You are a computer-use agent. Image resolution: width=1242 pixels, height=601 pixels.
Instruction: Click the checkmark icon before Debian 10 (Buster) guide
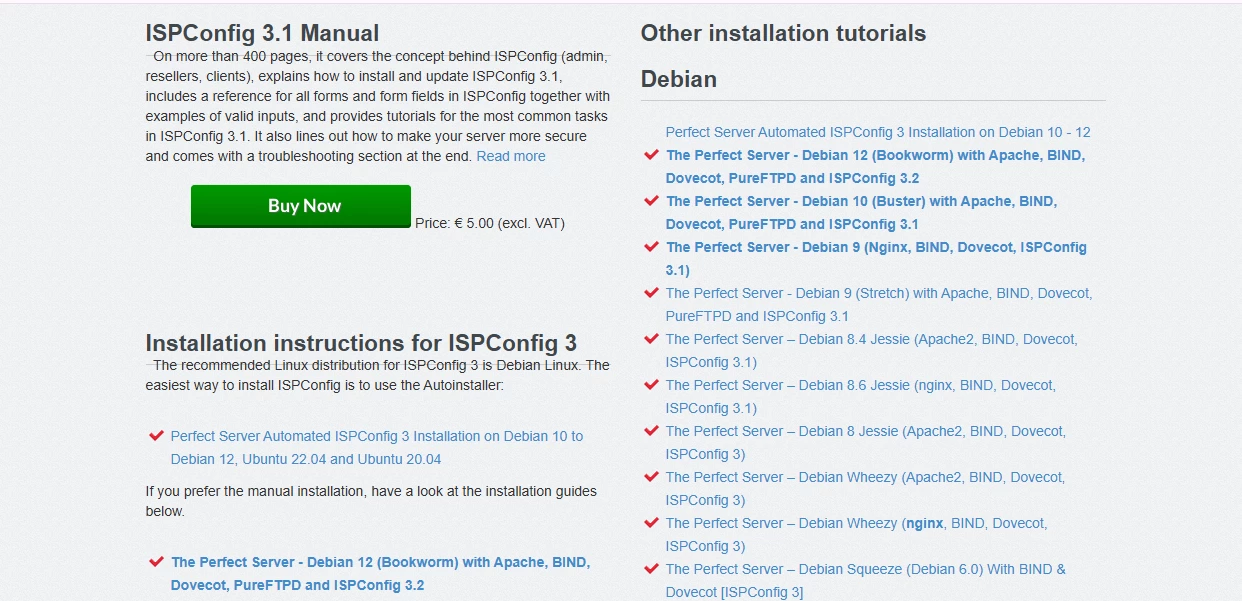652,201
